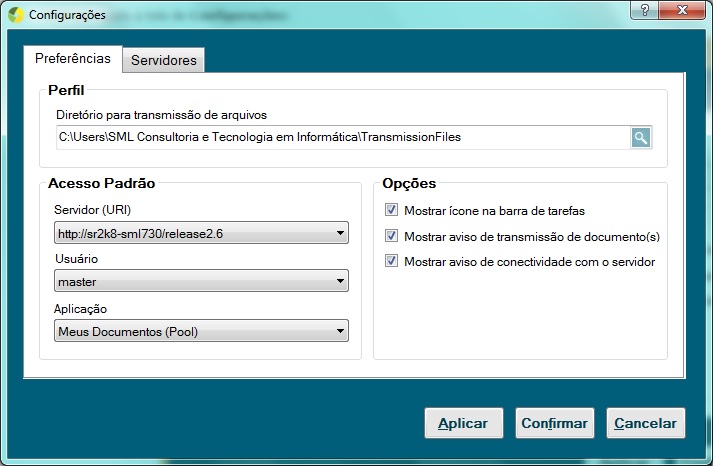713x466 pixels.
Task: Open the Aplicação dropdown Meus Documentos (Pool)
Action: pyautogui.click(x=201, y=331)
